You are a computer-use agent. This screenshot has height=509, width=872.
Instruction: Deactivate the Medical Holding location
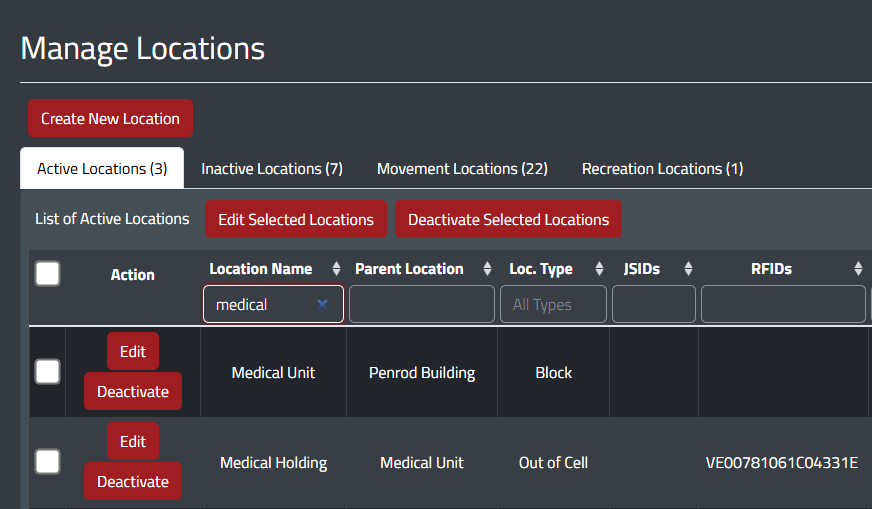pos(133,482)
